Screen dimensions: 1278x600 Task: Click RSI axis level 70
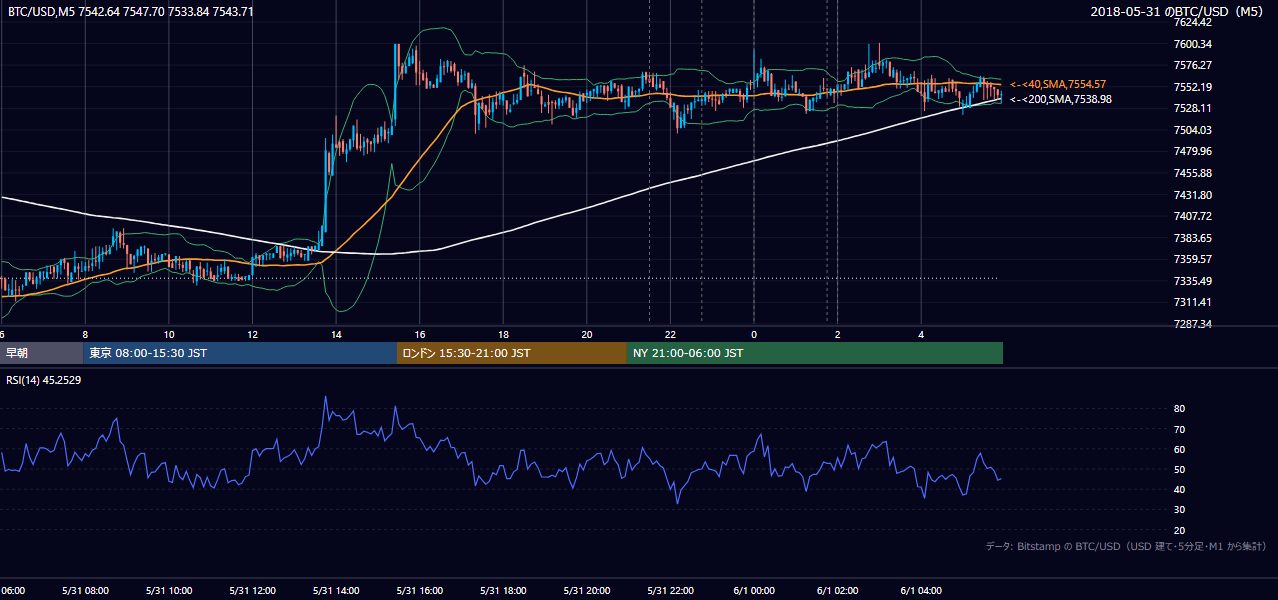1179,429
